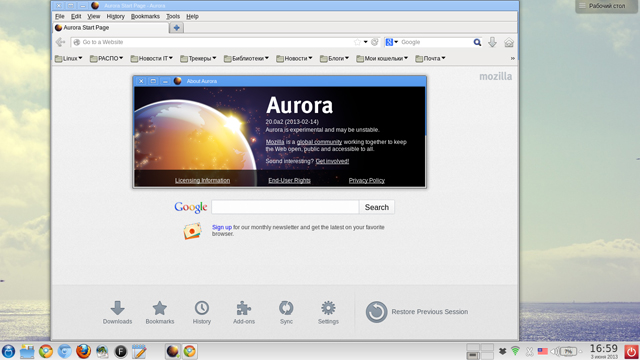
Task: Open the search engine selector dropdown
Action: (391, 42)
